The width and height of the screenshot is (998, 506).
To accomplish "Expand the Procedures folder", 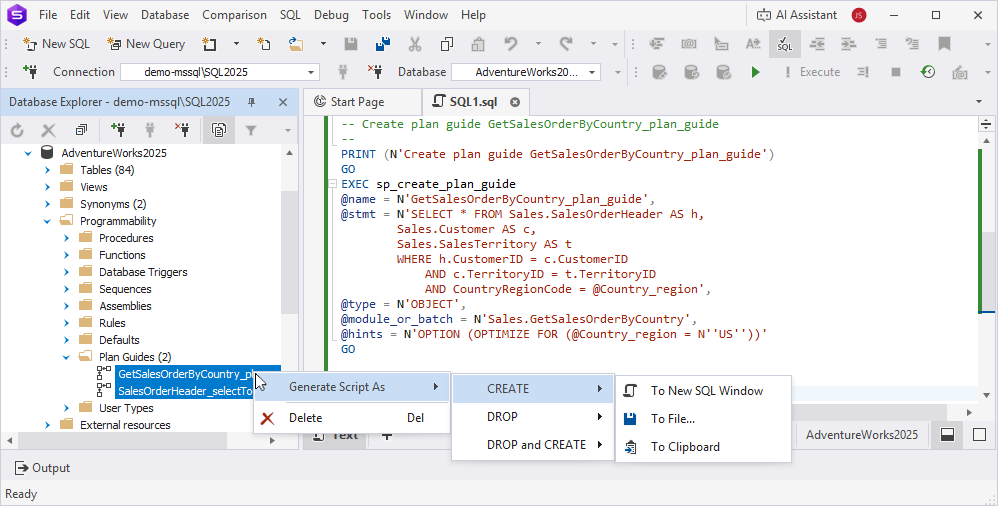I will tap(66, 238).
